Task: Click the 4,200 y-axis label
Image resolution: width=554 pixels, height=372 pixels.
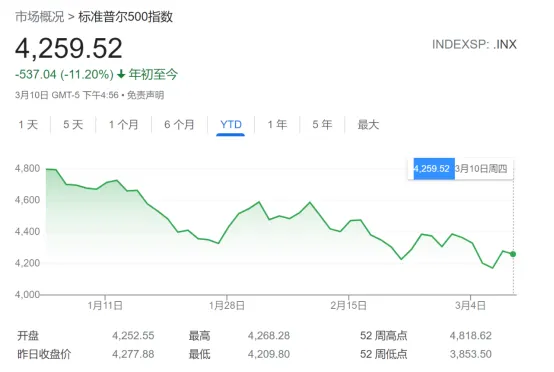Action: [x=28, y=263]
